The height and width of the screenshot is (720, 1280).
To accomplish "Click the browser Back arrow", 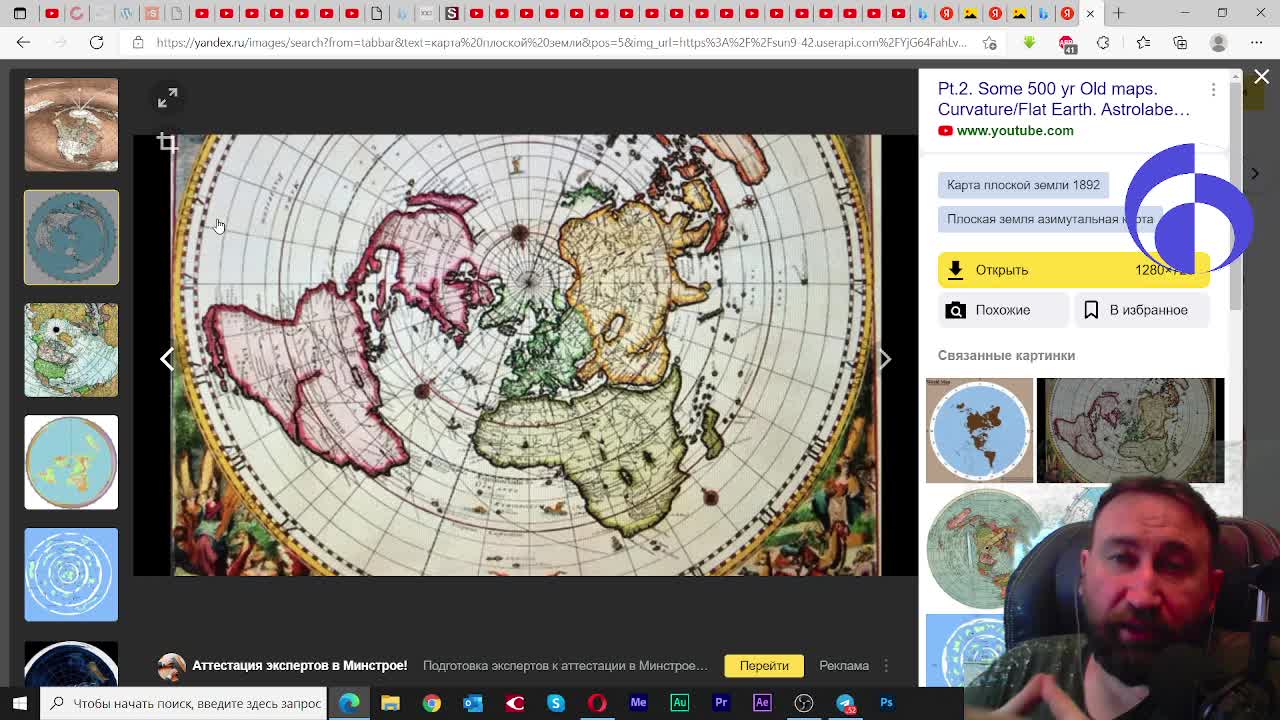I will pos(24,43).
